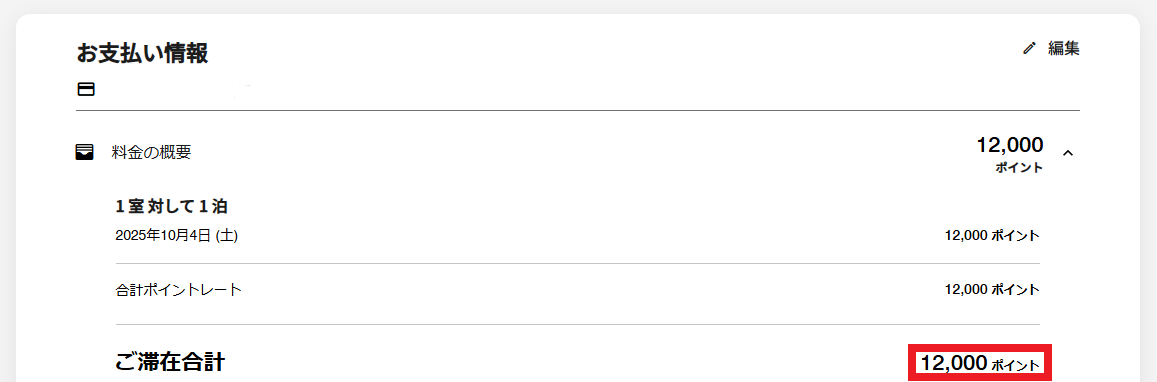This screenshot has width=1157, height=382.
Task: Click the 合計ポイントレート label
Action: point(179,289)
